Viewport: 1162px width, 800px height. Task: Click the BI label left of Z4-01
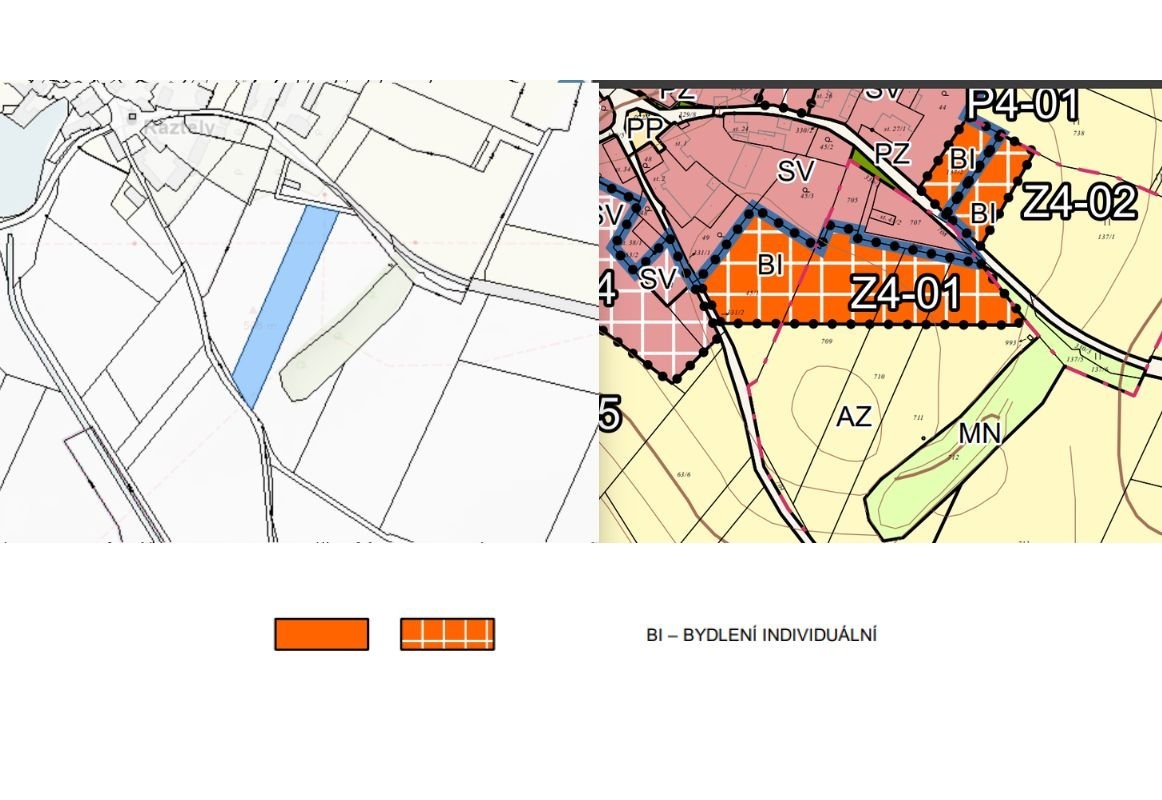pyautogui.click(x=770, y=266)
